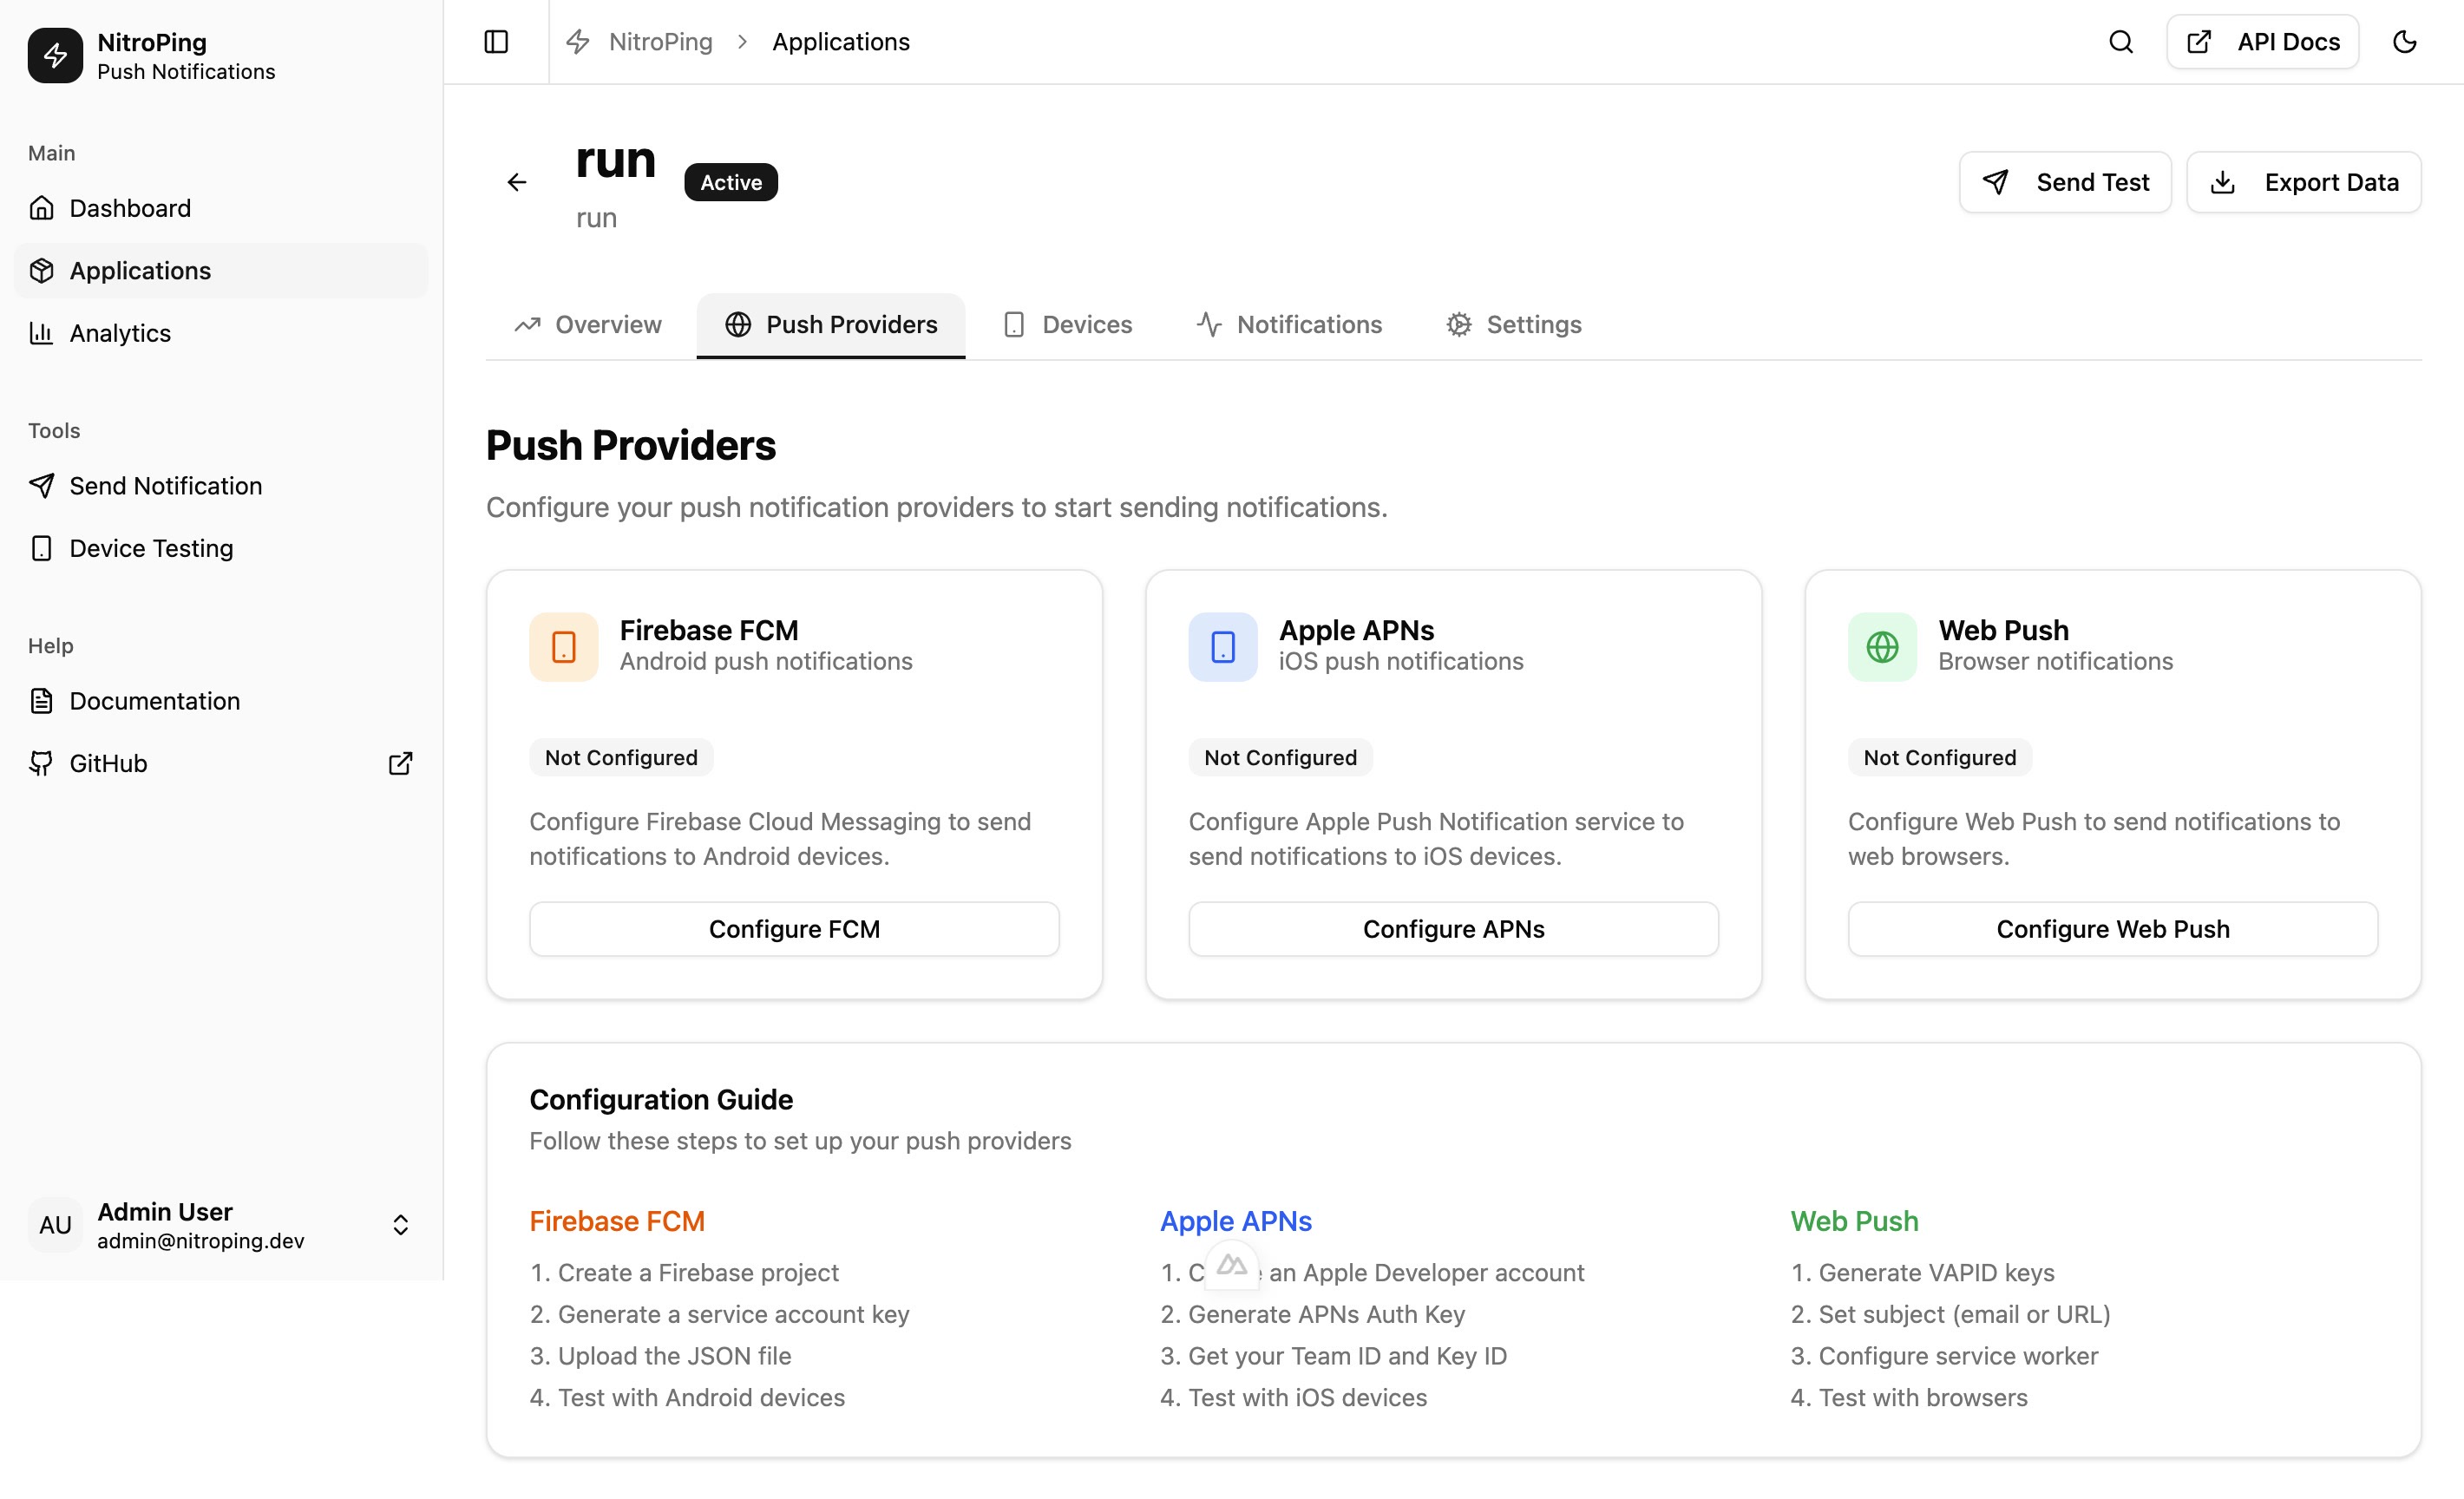Open Applications in sidebar

pos(221,271)
